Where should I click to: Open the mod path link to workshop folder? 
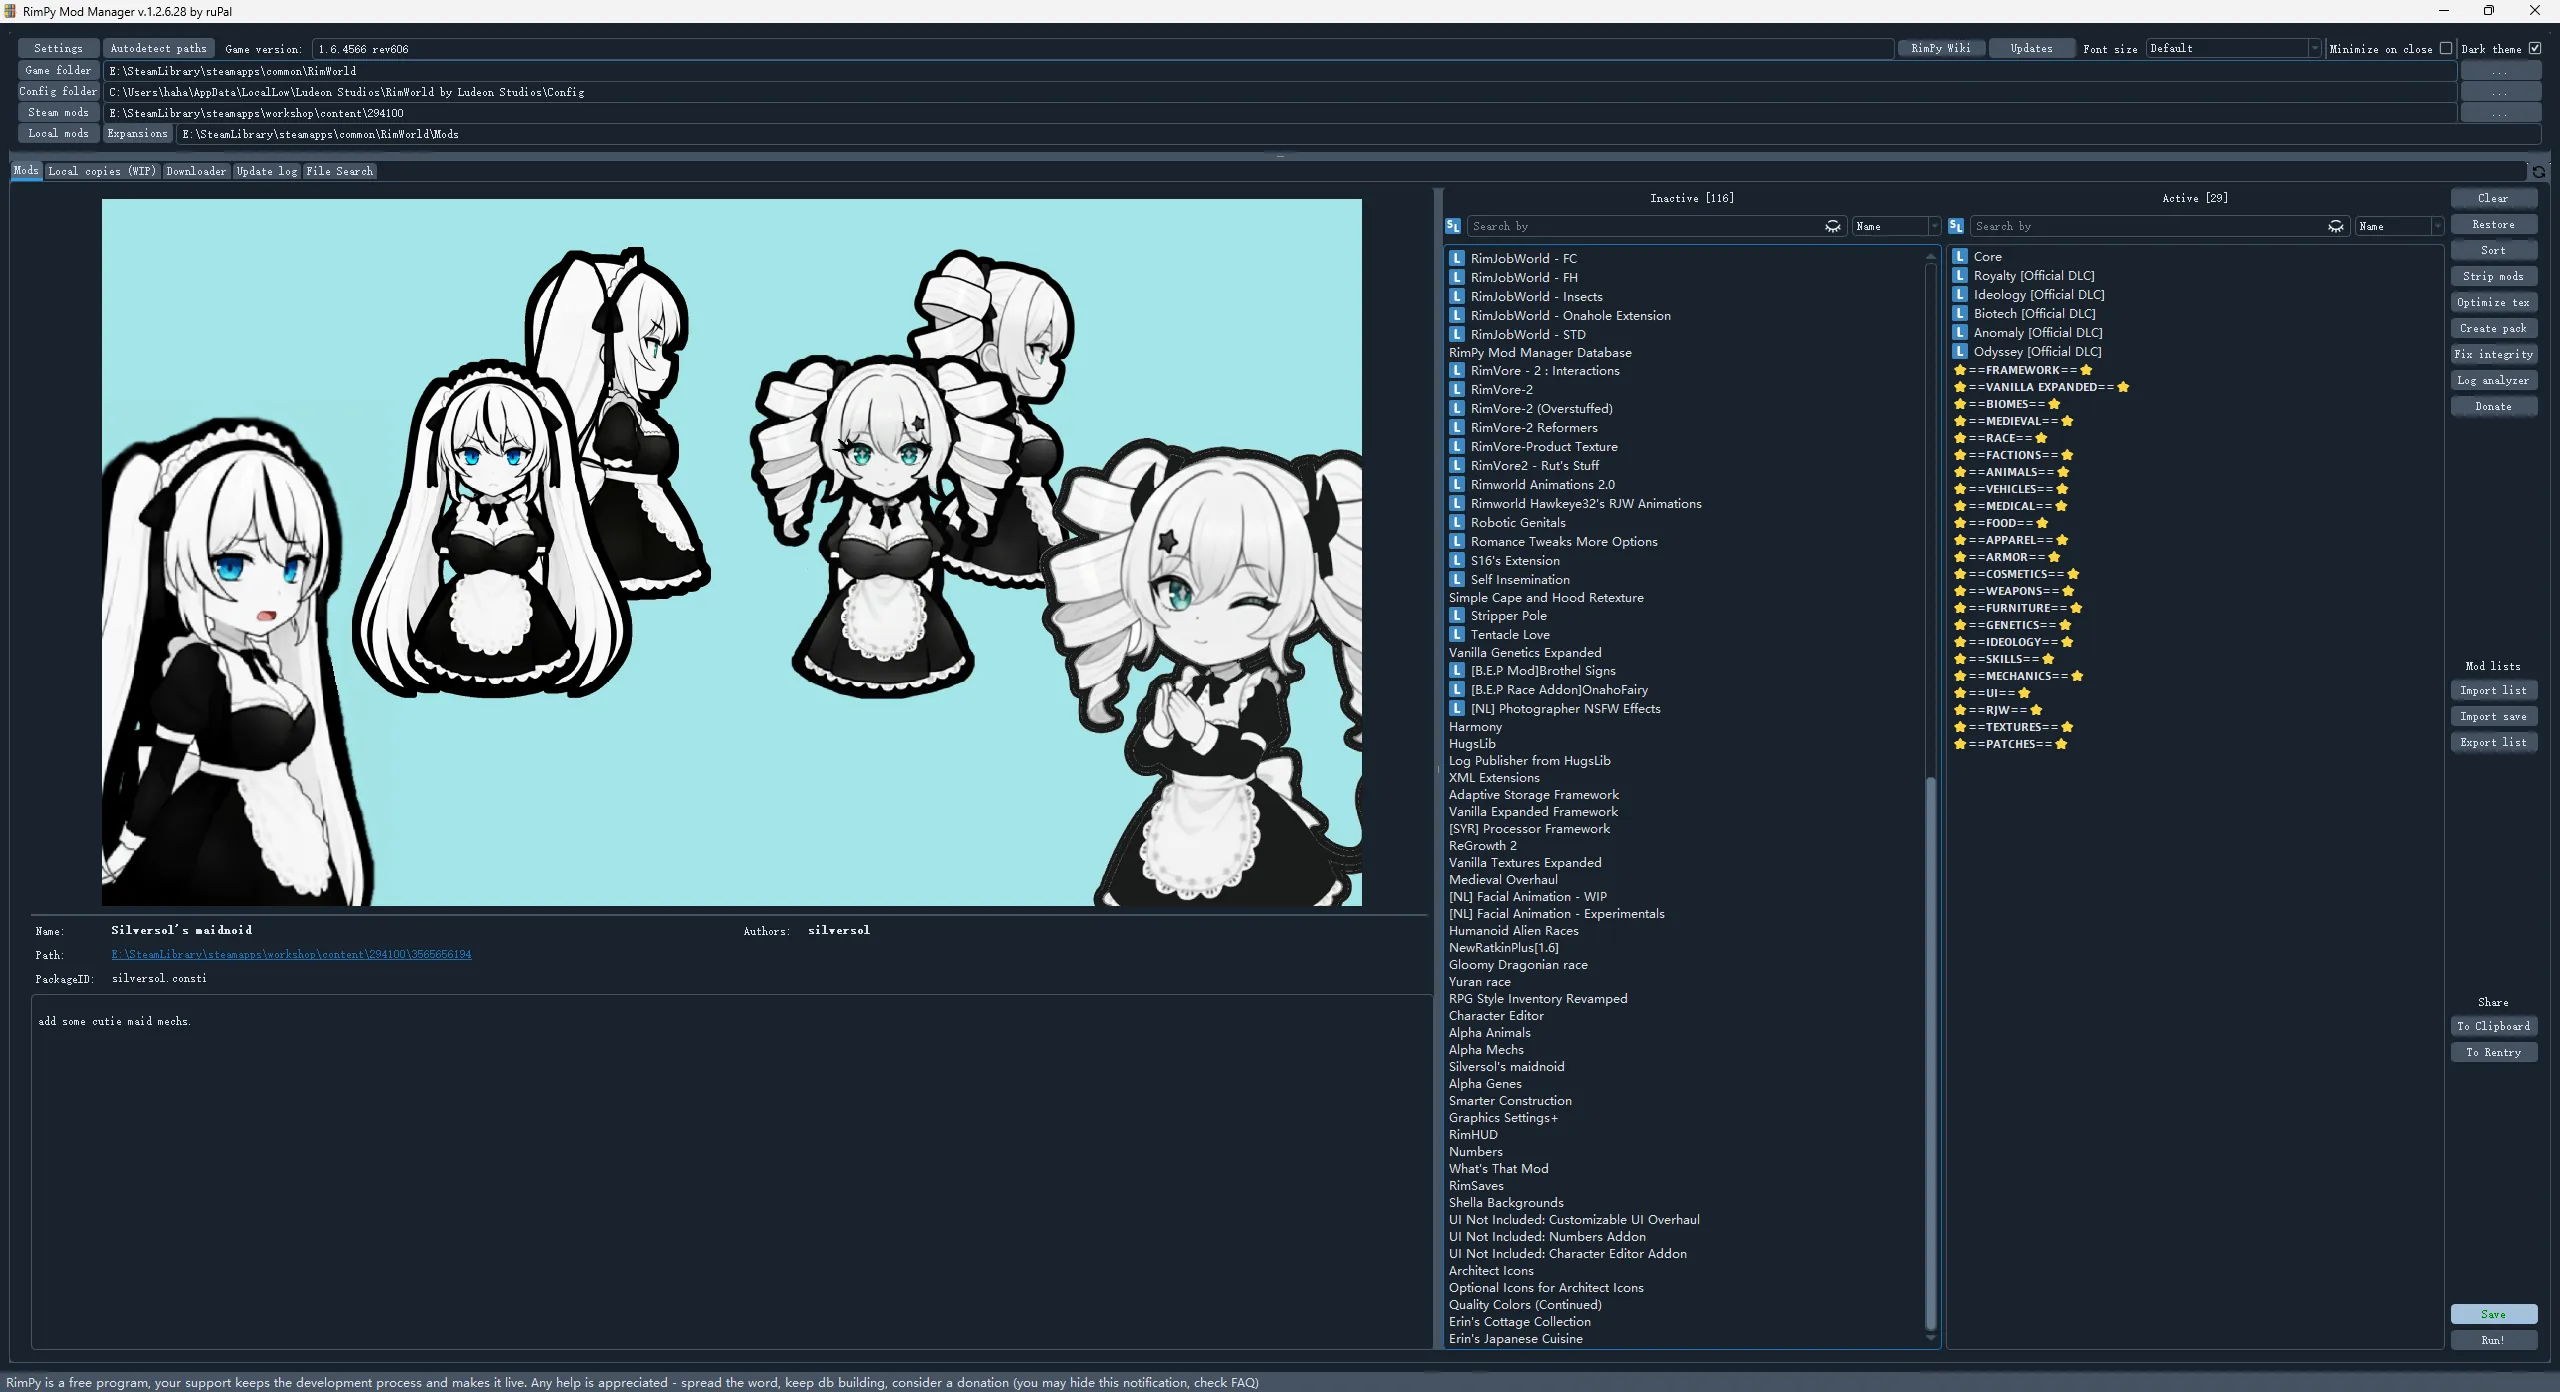pyautogui.click(x=291, y=954)
